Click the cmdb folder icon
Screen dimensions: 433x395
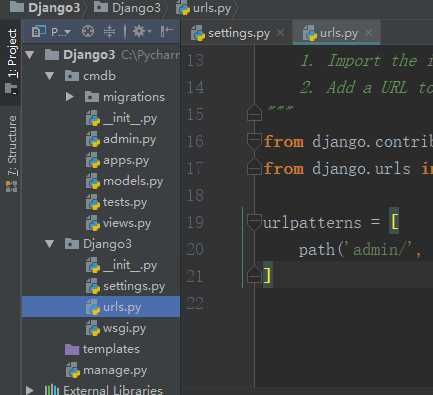[72, 76]
